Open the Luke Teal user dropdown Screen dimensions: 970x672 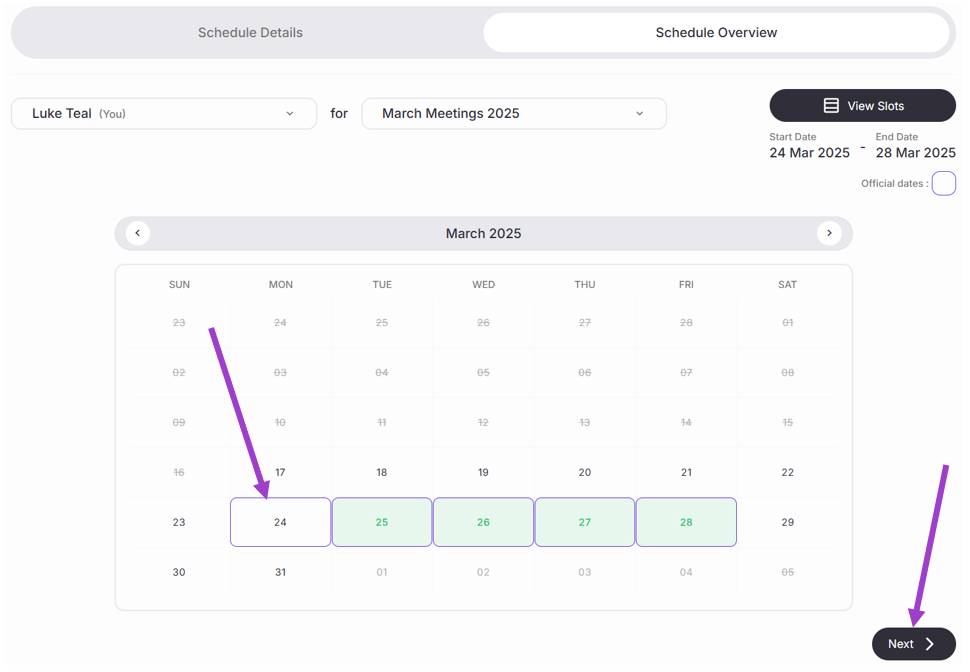tap(164, 114)
